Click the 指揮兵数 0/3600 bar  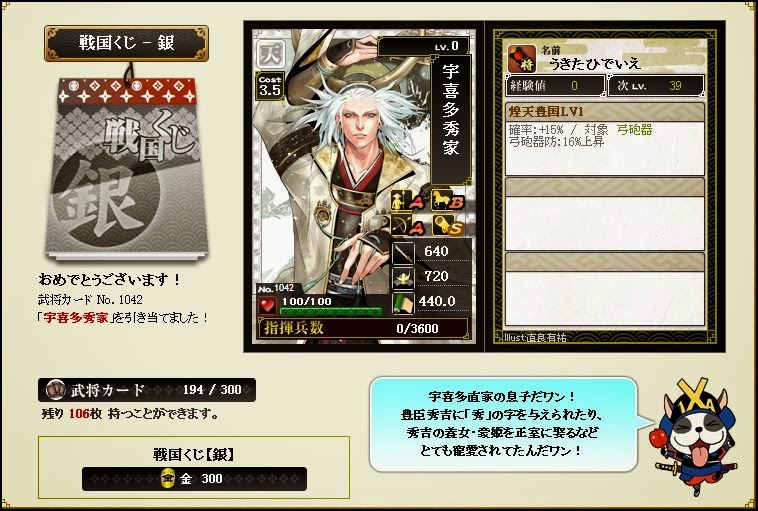[x=363, y=328]
